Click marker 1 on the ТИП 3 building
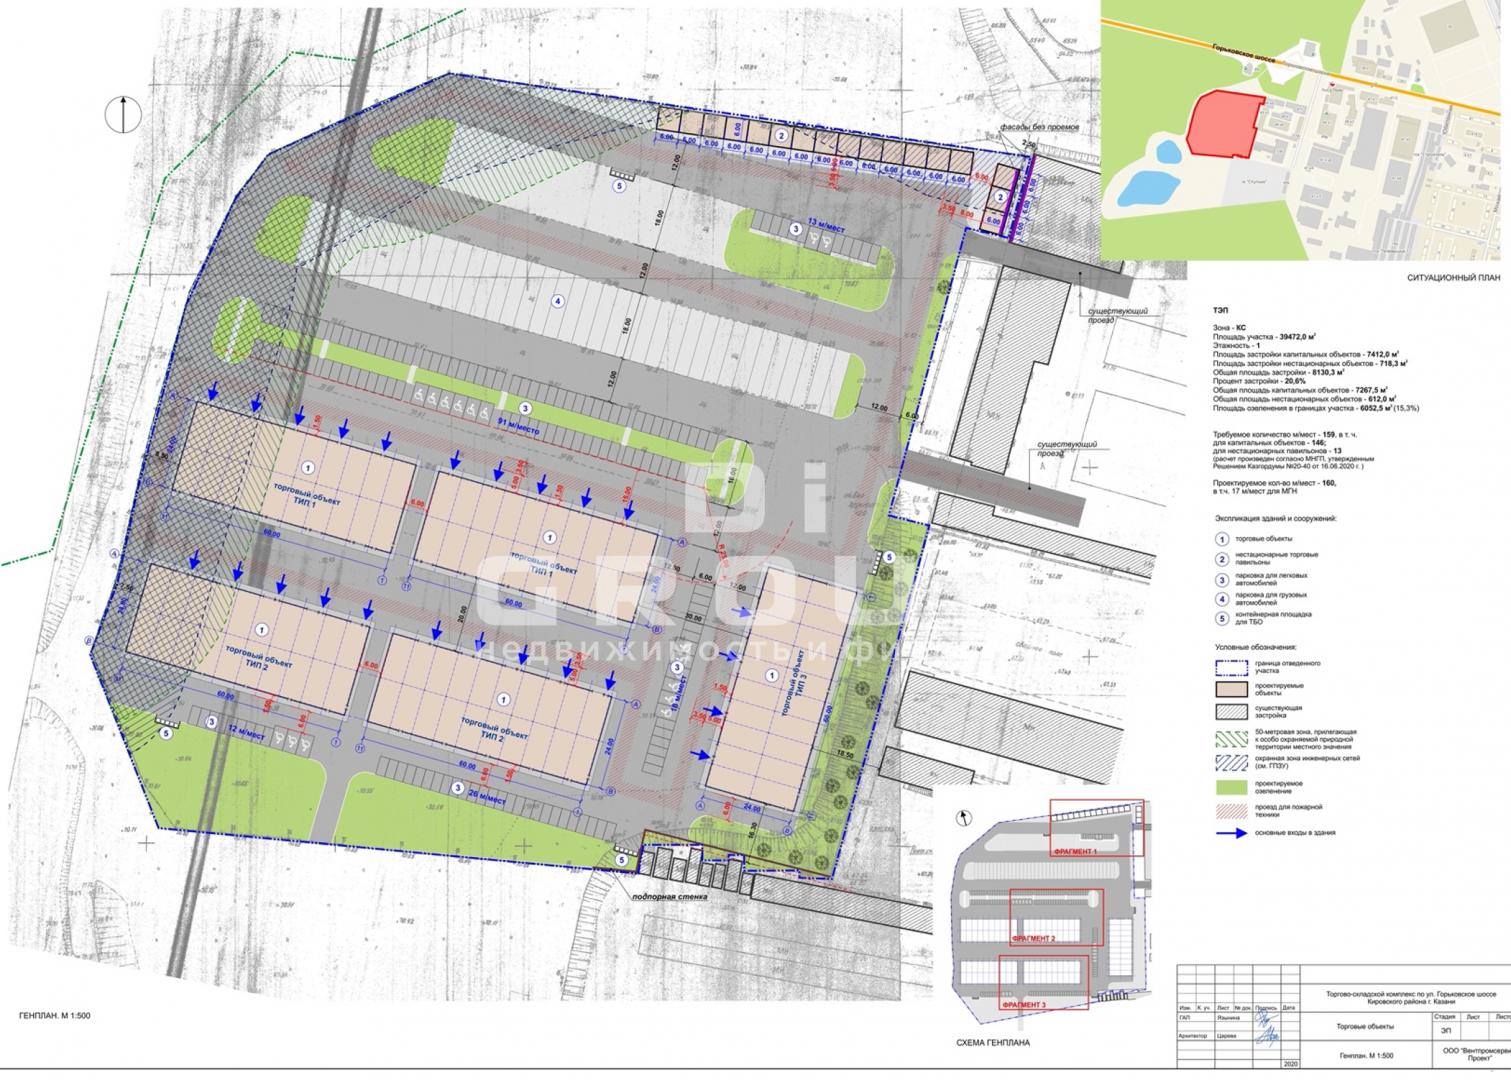The height and width of the screenshot is (1080, 1511). [x=772, y=676]
